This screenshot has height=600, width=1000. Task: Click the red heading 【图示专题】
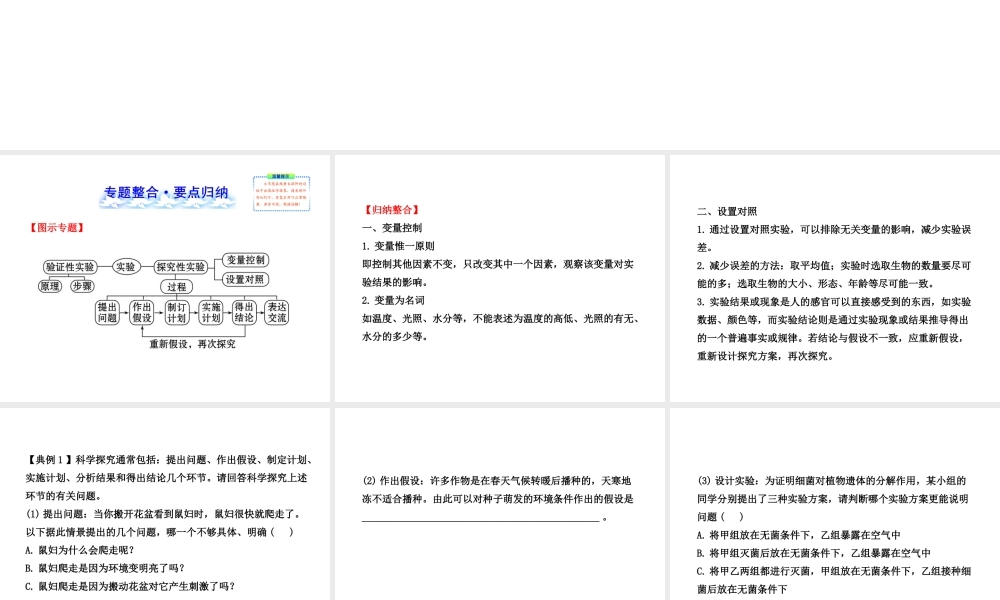(x=57, y=228)
